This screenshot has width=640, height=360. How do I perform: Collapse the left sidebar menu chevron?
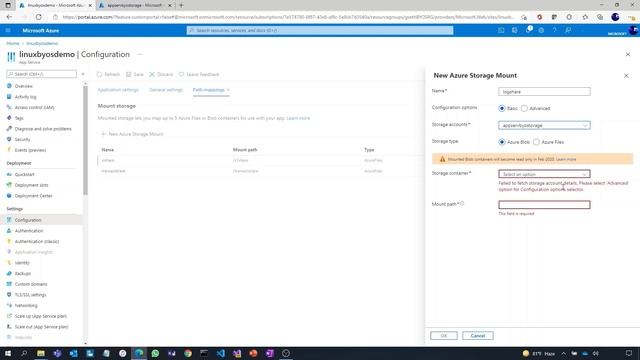[x=83, y=74]
